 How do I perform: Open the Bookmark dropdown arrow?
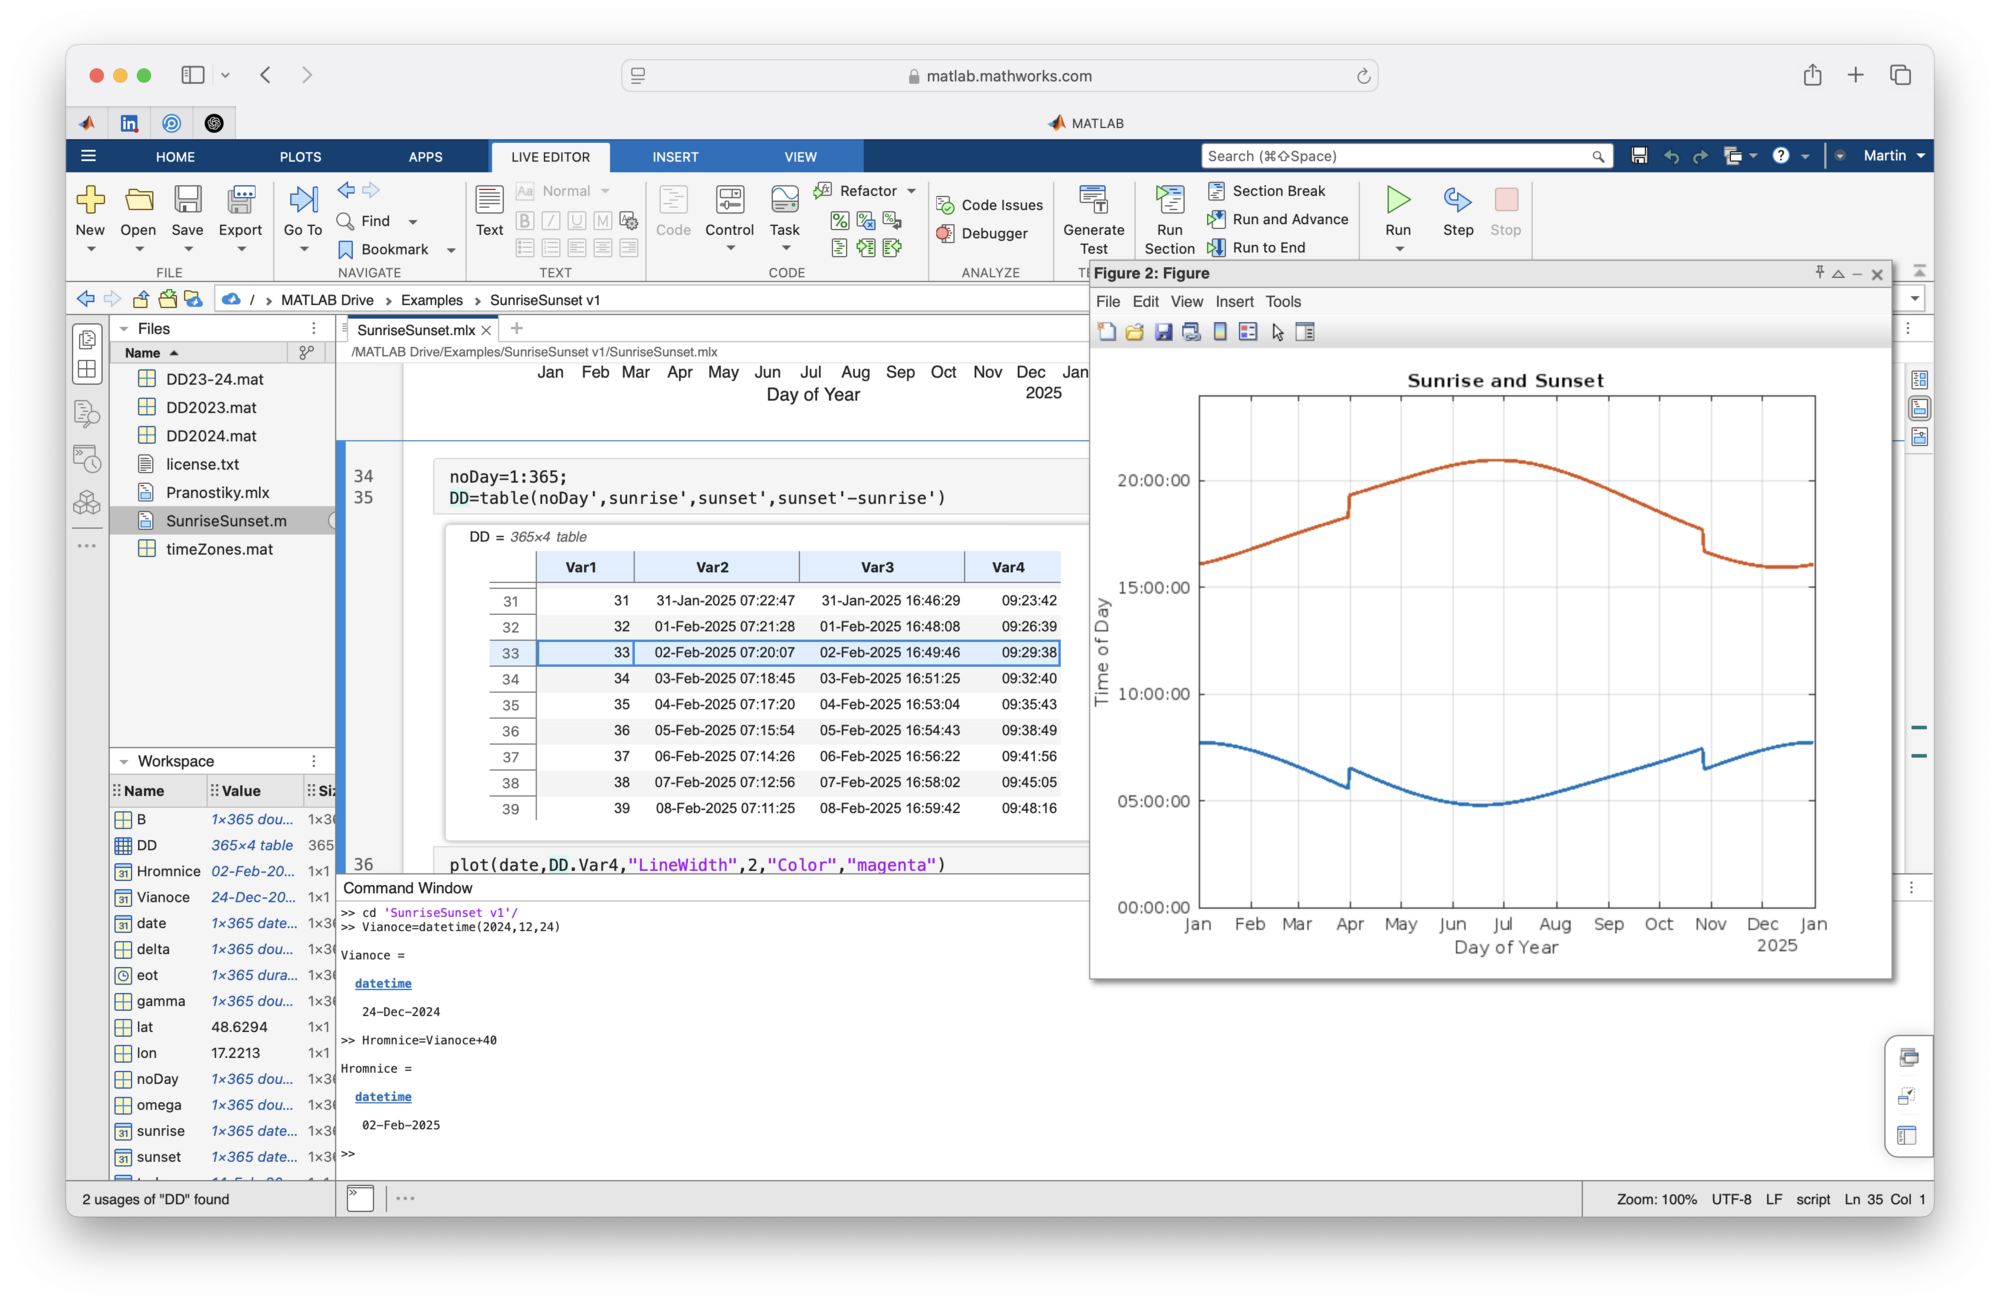tap(451, 250)
